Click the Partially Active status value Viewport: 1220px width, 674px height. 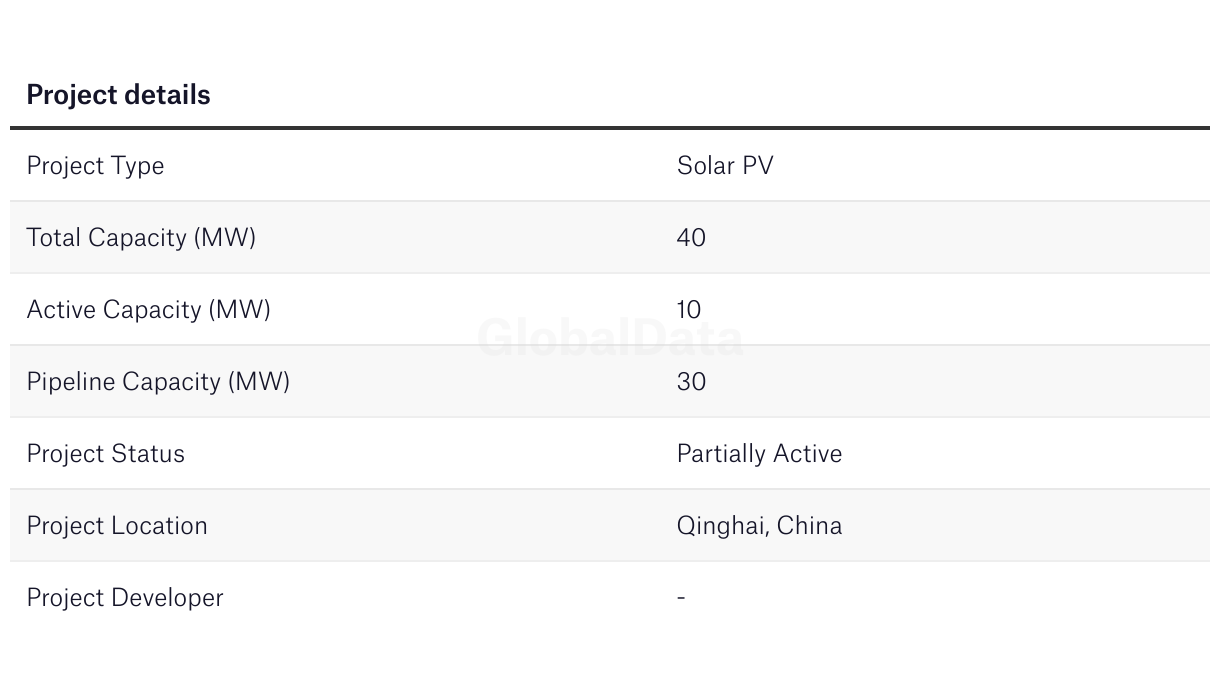pyautogui.click(x=759, y=454)
